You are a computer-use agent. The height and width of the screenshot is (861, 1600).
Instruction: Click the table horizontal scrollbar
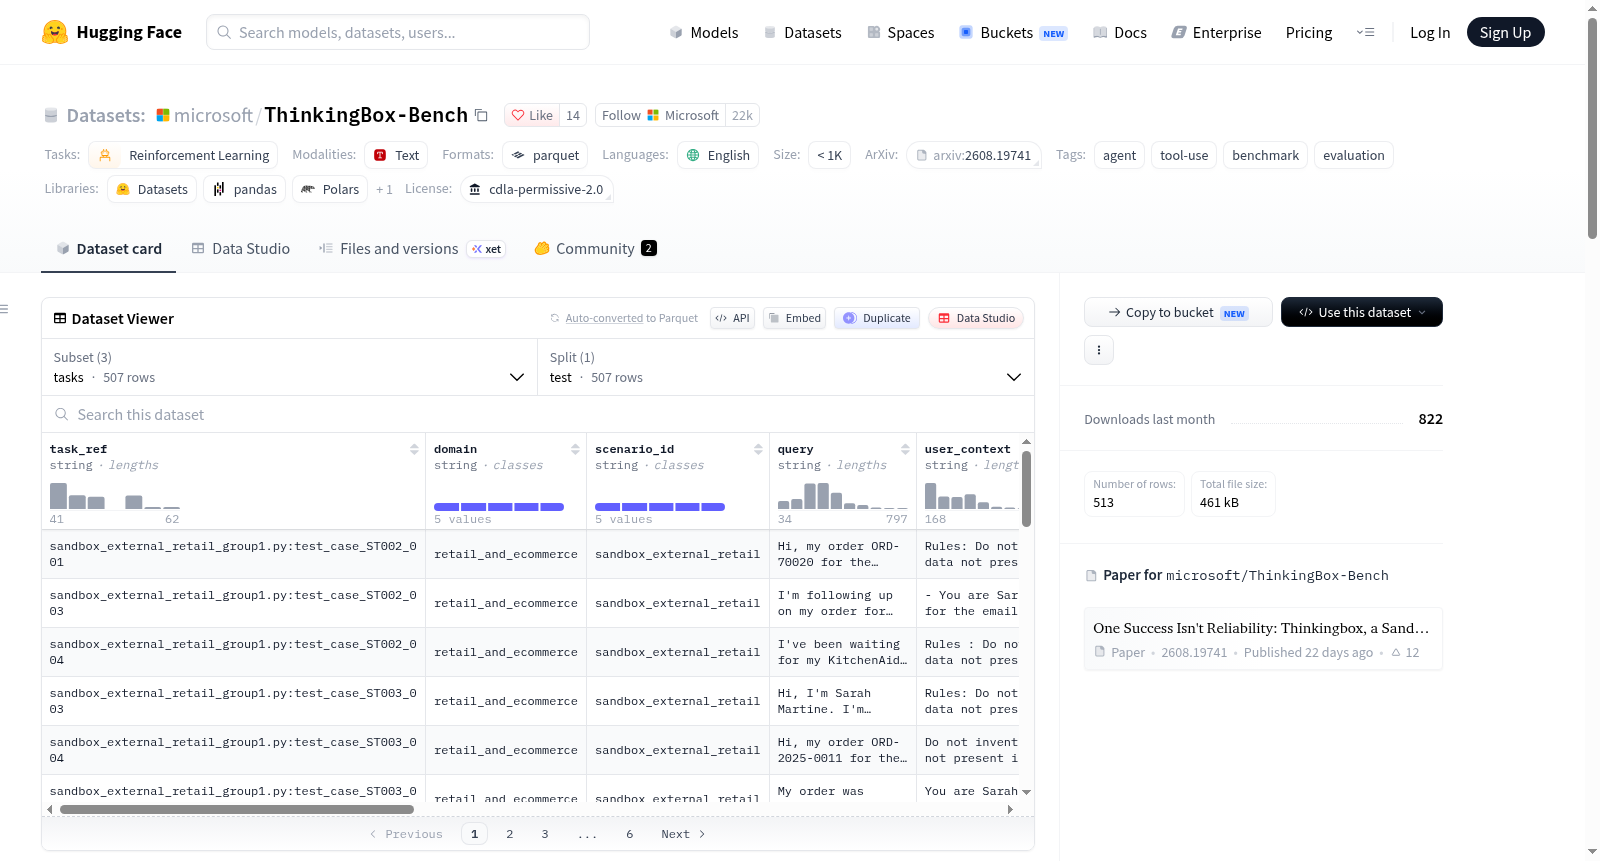(x=237, y=809)
